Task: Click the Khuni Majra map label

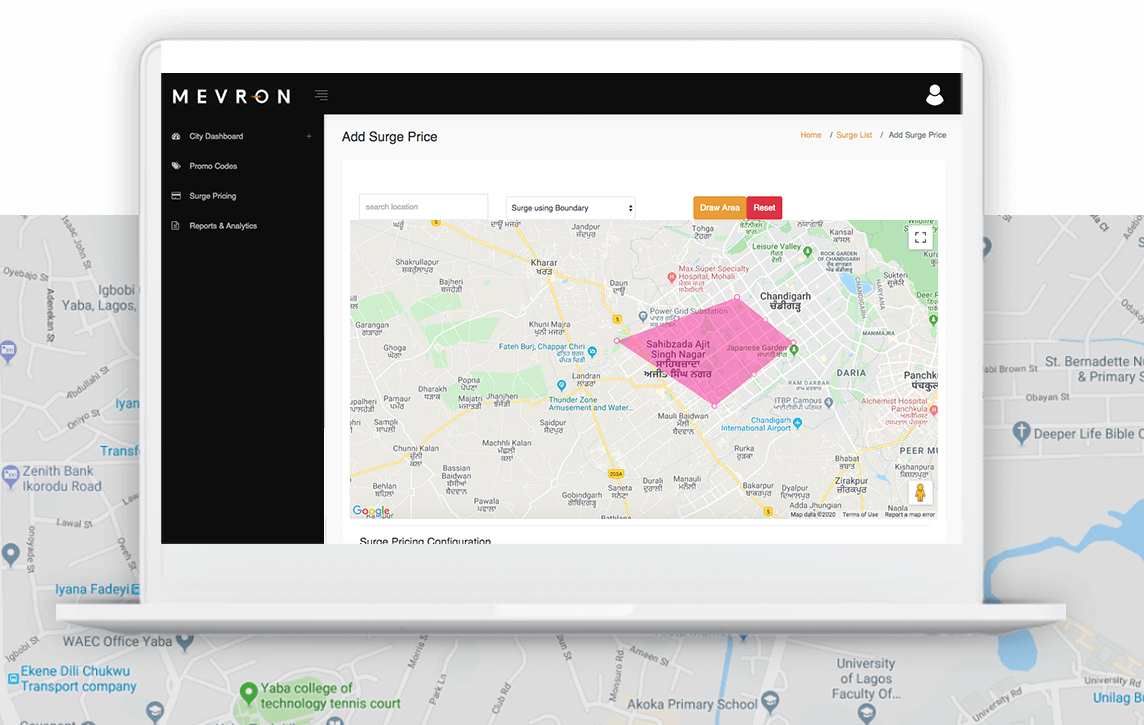Action: pos(549,327)
